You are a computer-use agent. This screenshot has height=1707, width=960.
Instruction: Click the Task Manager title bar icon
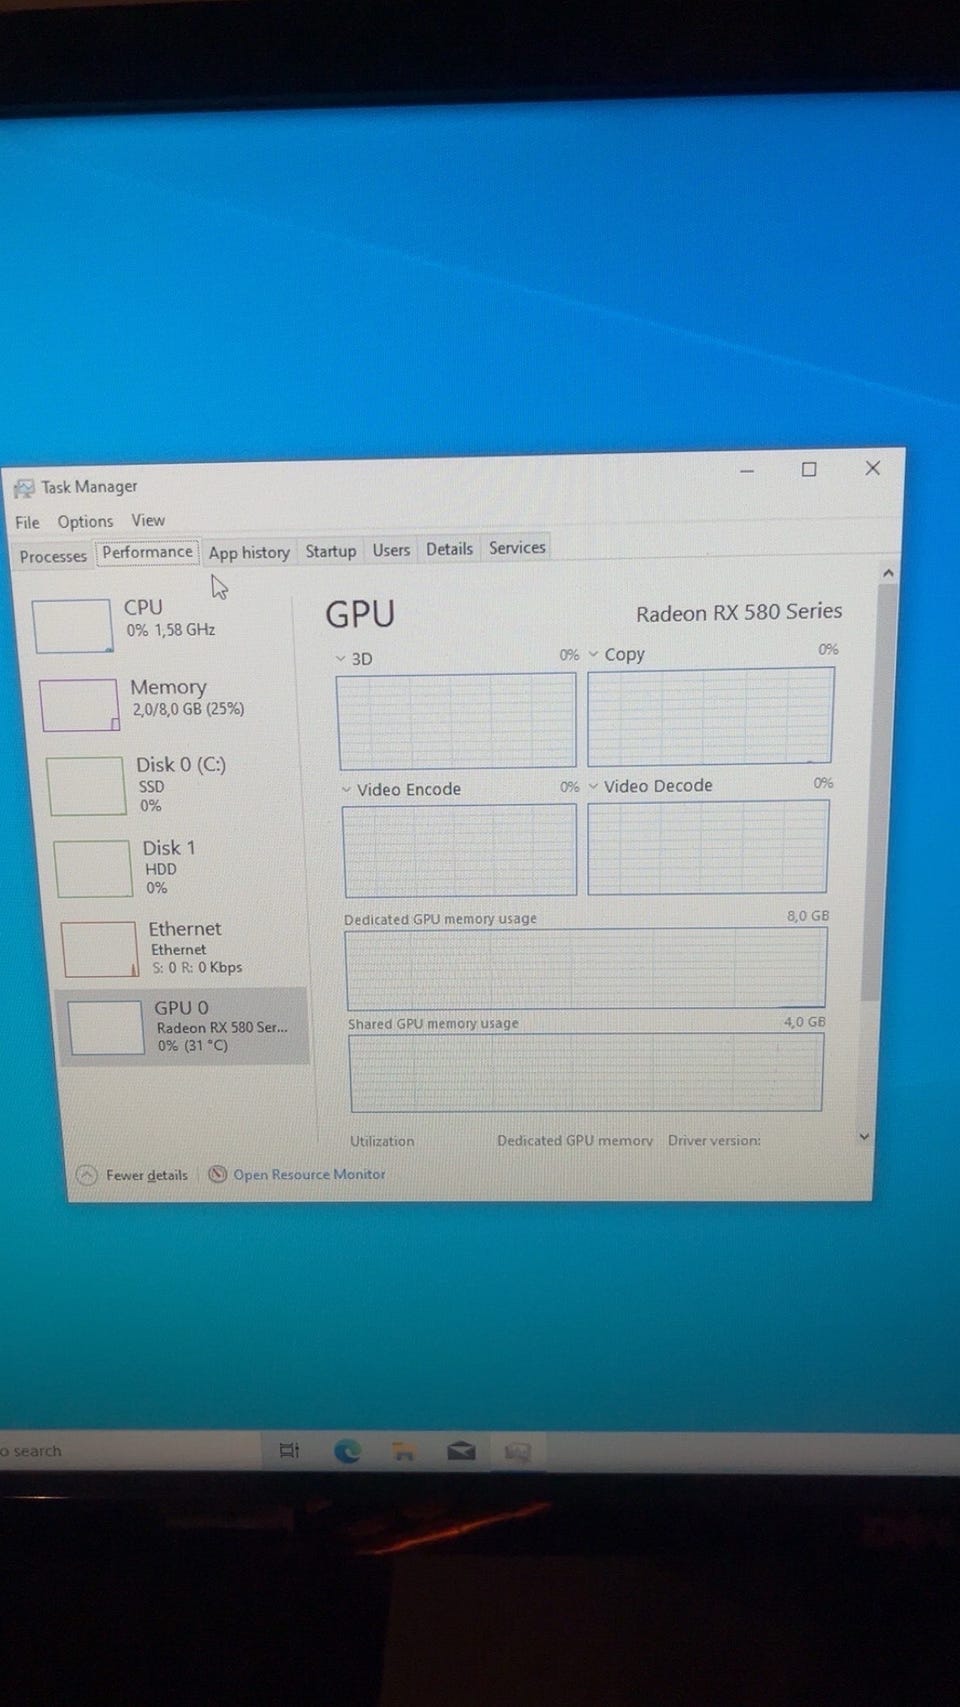pos(24,488)
